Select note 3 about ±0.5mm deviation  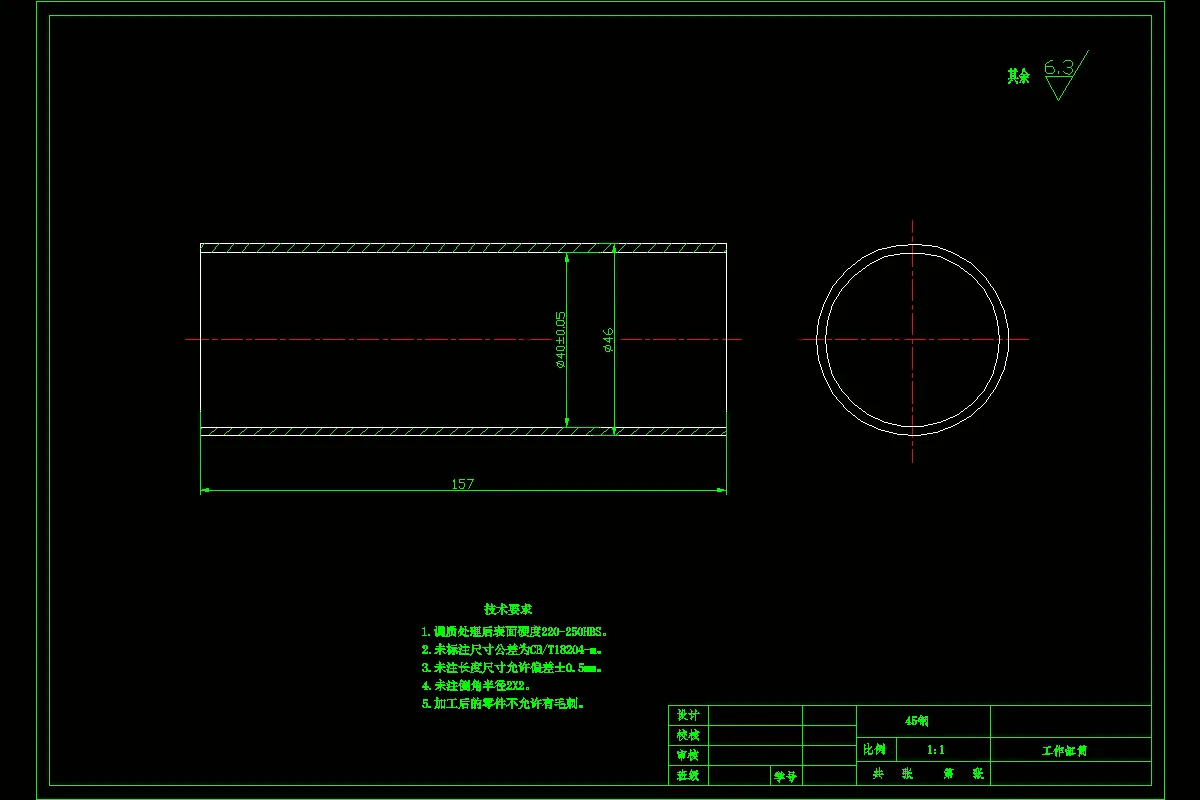[x=511, y=668]
